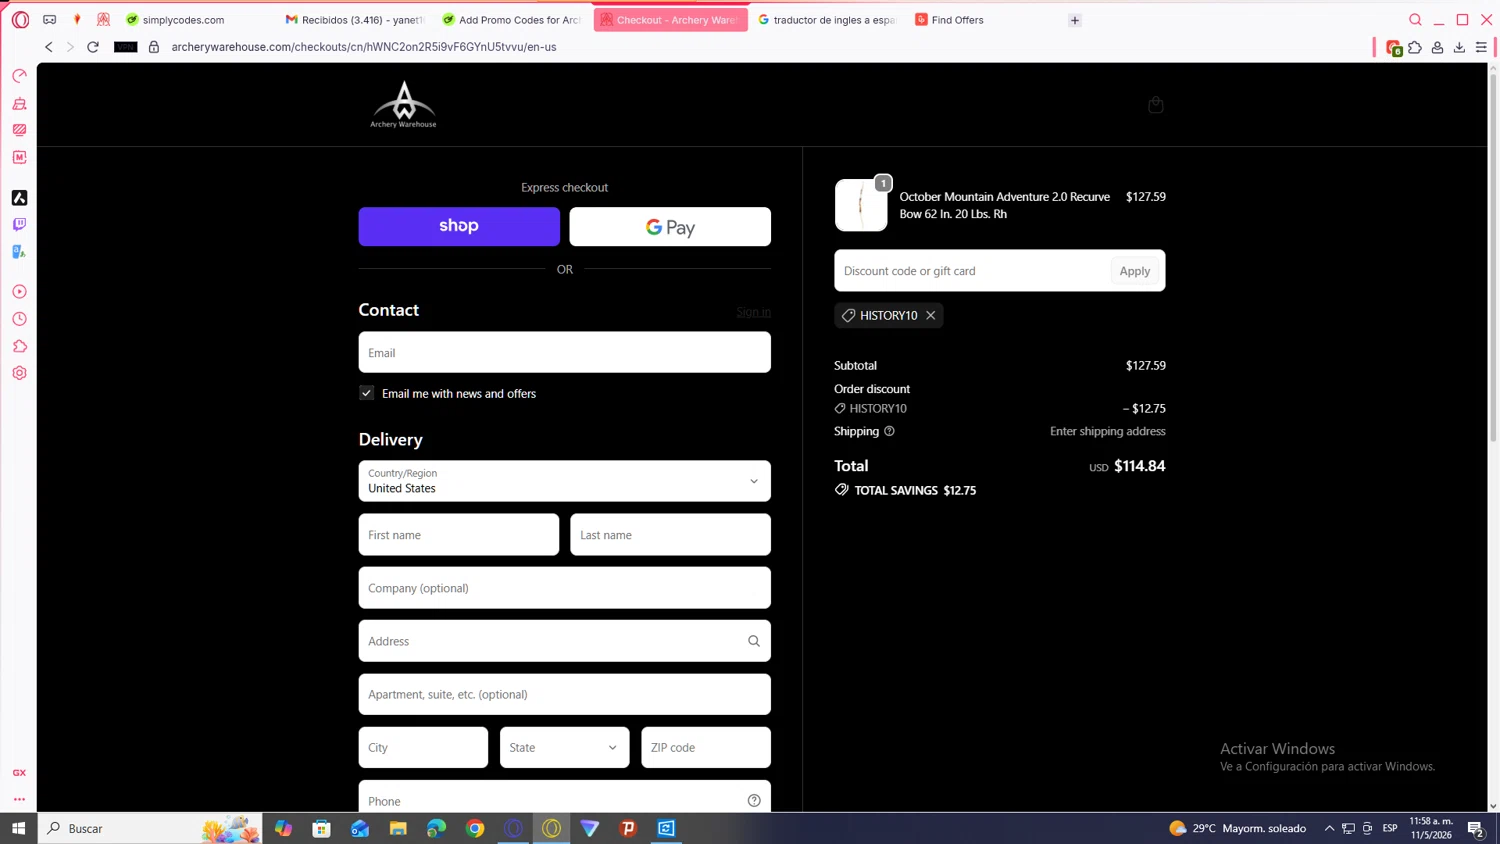
Task: Open the browser Easy Setup menu
Action: [x=1481, y=47]
